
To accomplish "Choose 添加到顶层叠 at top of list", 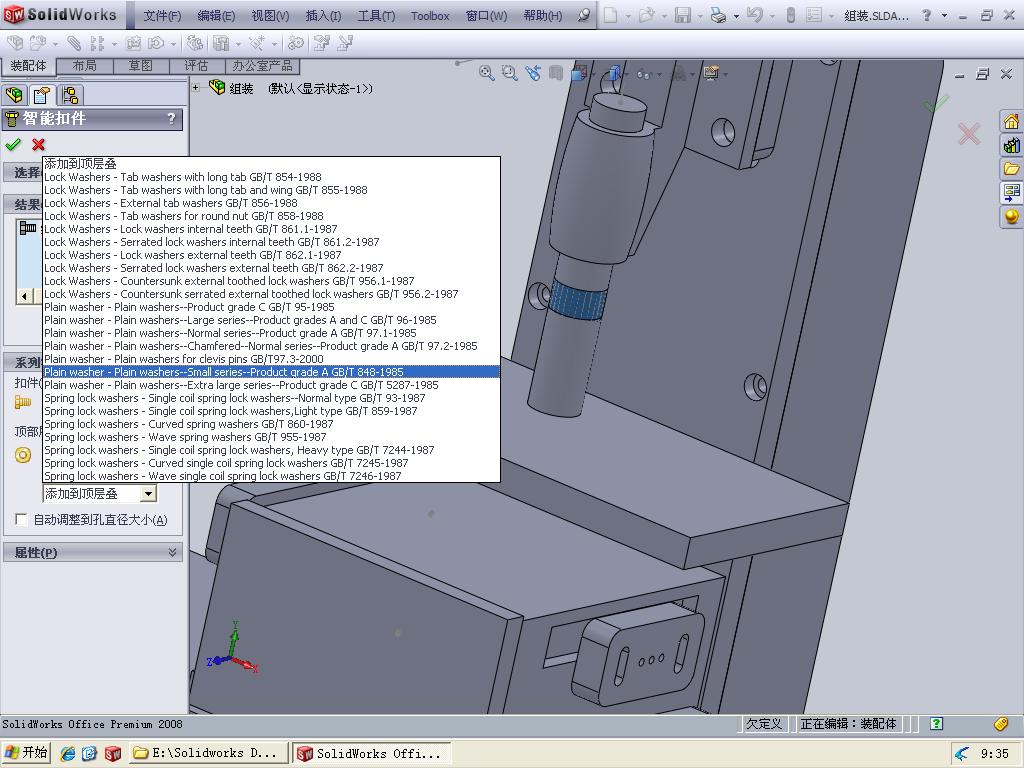I will pyautogui.click(x=271, y=164).
